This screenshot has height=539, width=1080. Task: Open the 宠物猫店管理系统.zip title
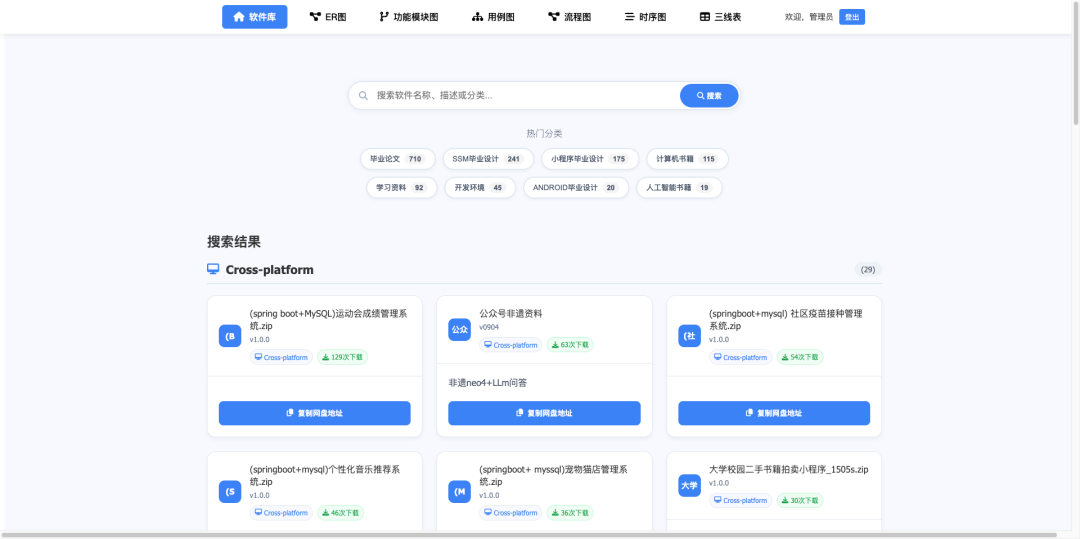[553, 476]
